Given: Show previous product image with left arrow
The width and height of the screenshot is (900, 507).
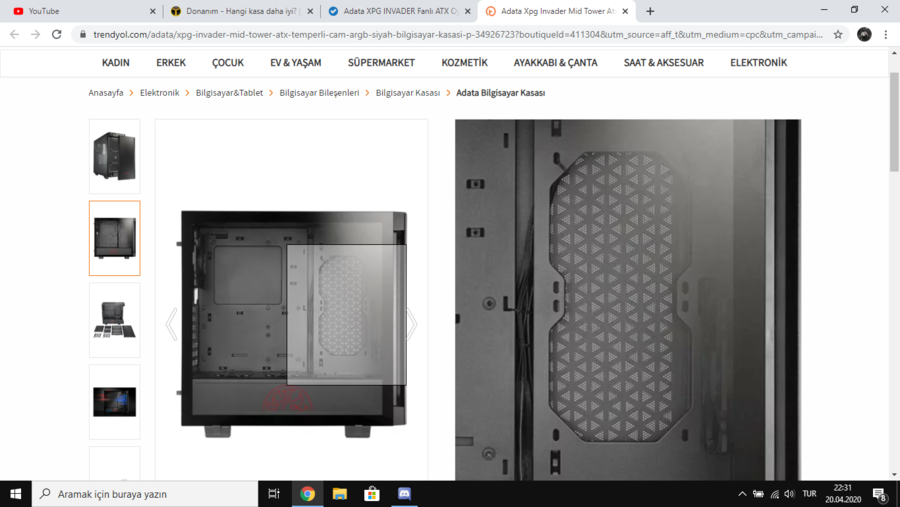Looking at the screenshot, I should pyautogui.click(x=171, y=324).
